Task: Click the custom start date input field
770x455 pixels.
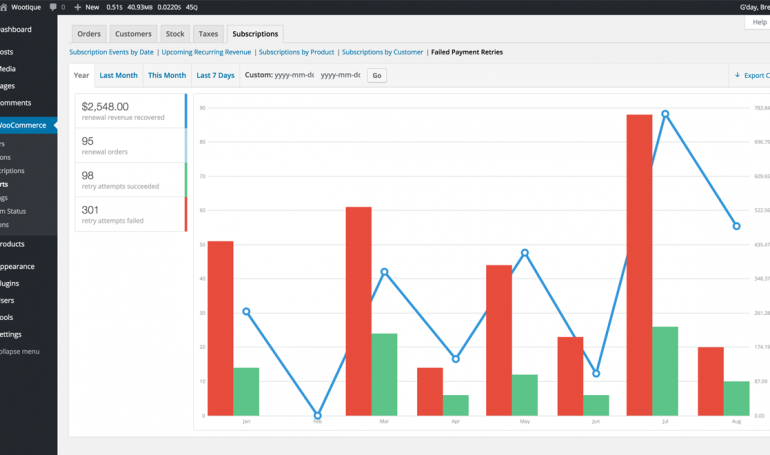Action: coord(295,75)
